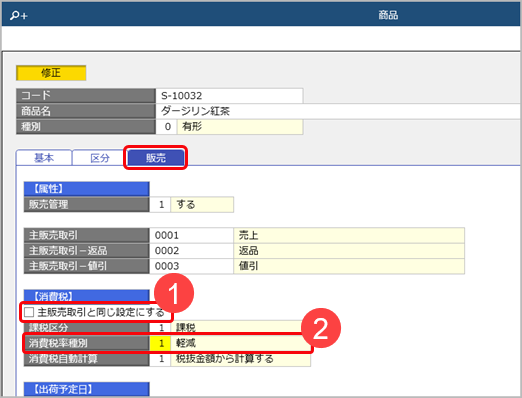The width and height of the screenshot is (522, 398).
Task: Select 税抜金額から計算する value
Action: 240,359
